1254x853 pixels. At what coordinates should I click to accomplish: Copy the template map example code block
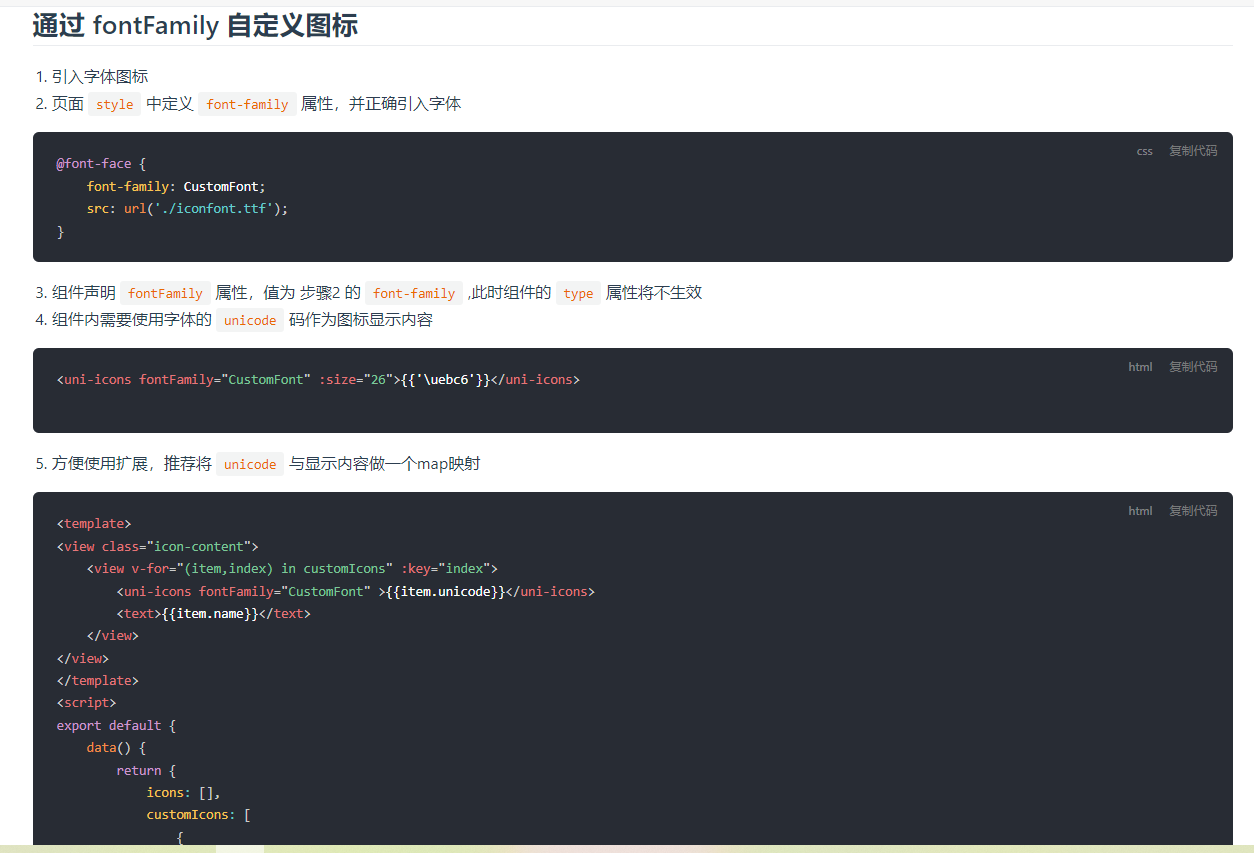click(1193, 511)
